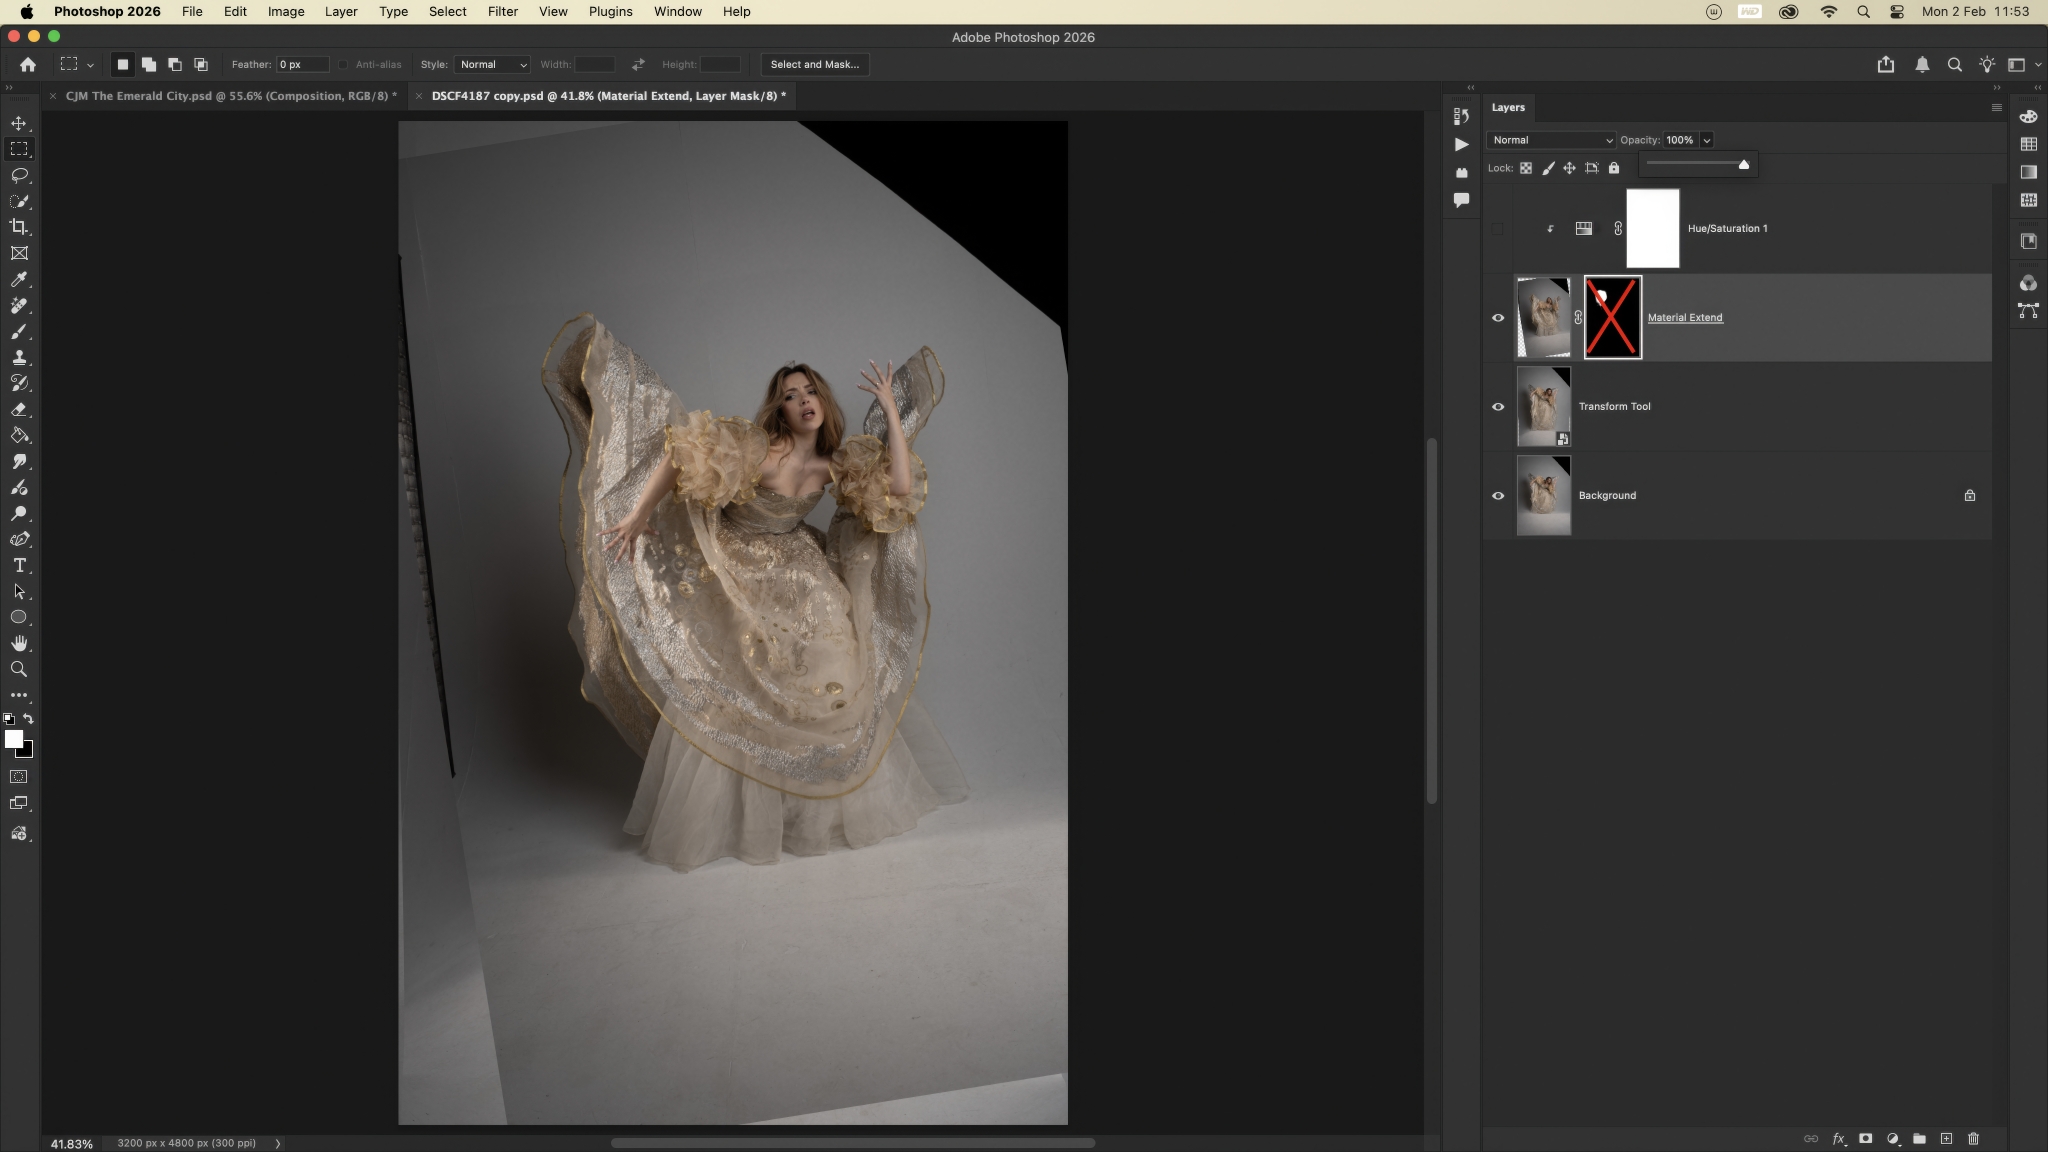Click the Select and Mask button
Screen dimensions: 2048x1152
(814, 64)
